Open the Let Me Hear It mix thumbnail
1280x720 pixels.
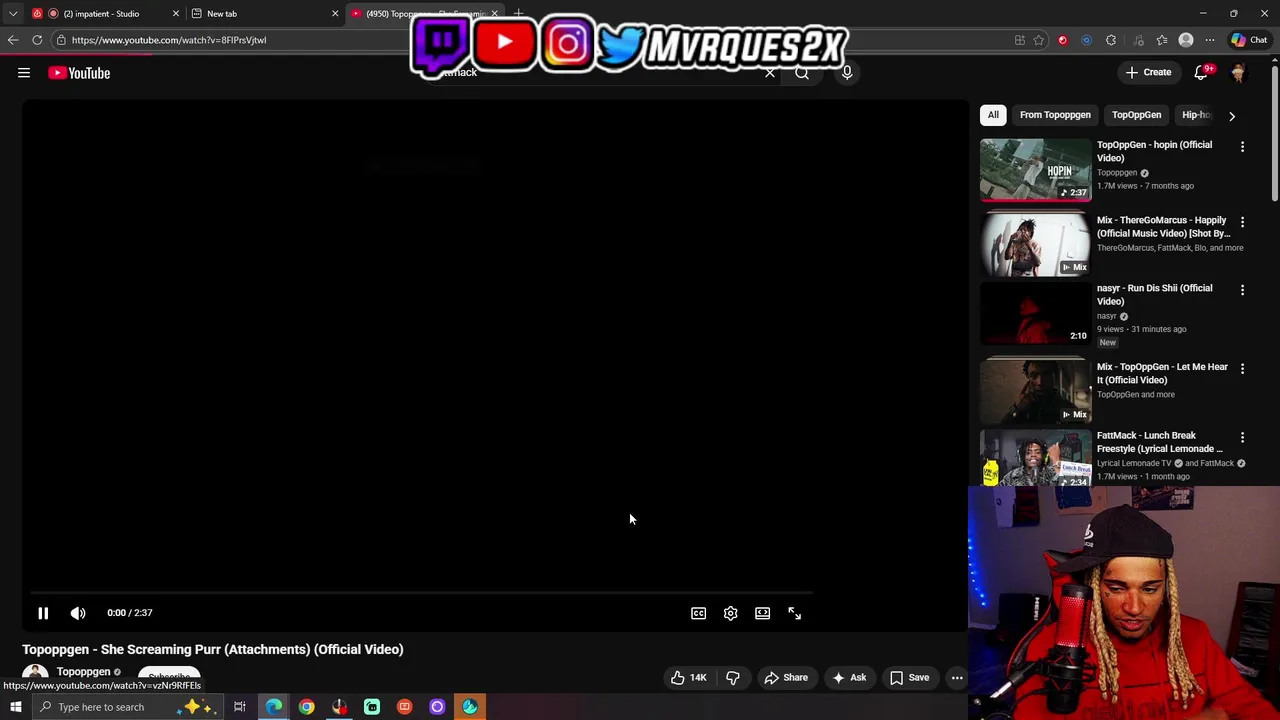coord(1036,391)
